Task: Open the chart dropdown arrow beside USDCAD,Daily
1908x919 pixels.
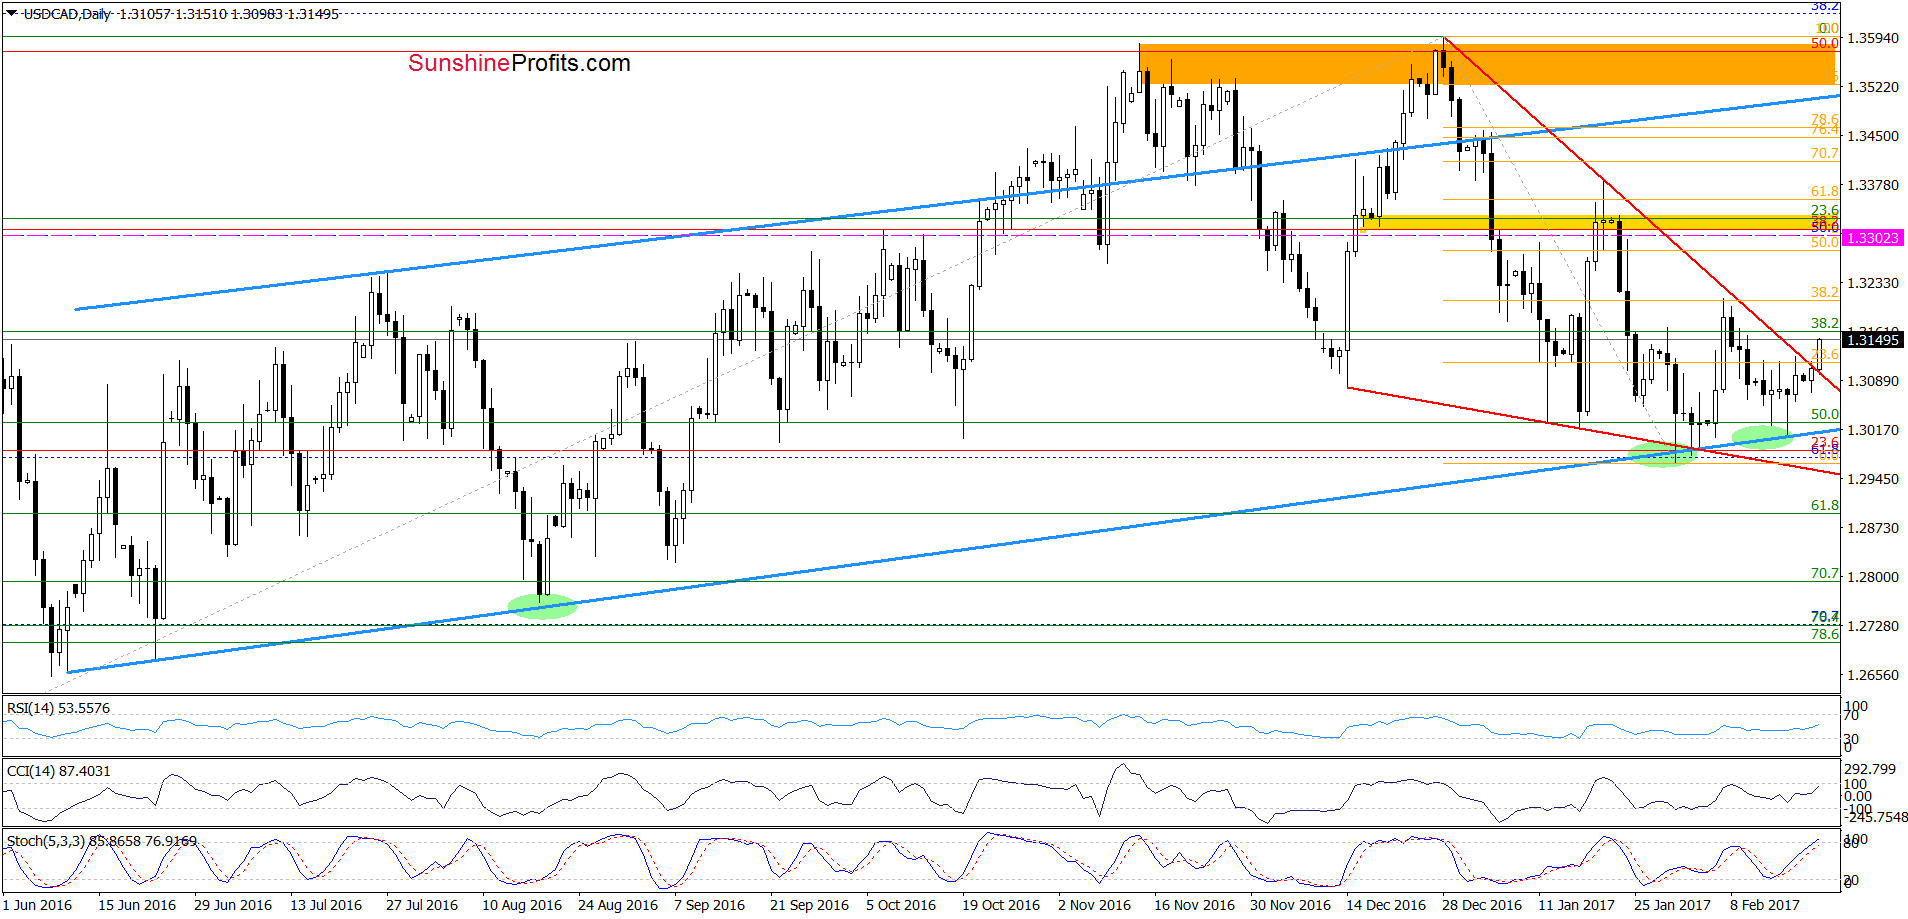Action: pyautogui.click(x=11, y=14)
